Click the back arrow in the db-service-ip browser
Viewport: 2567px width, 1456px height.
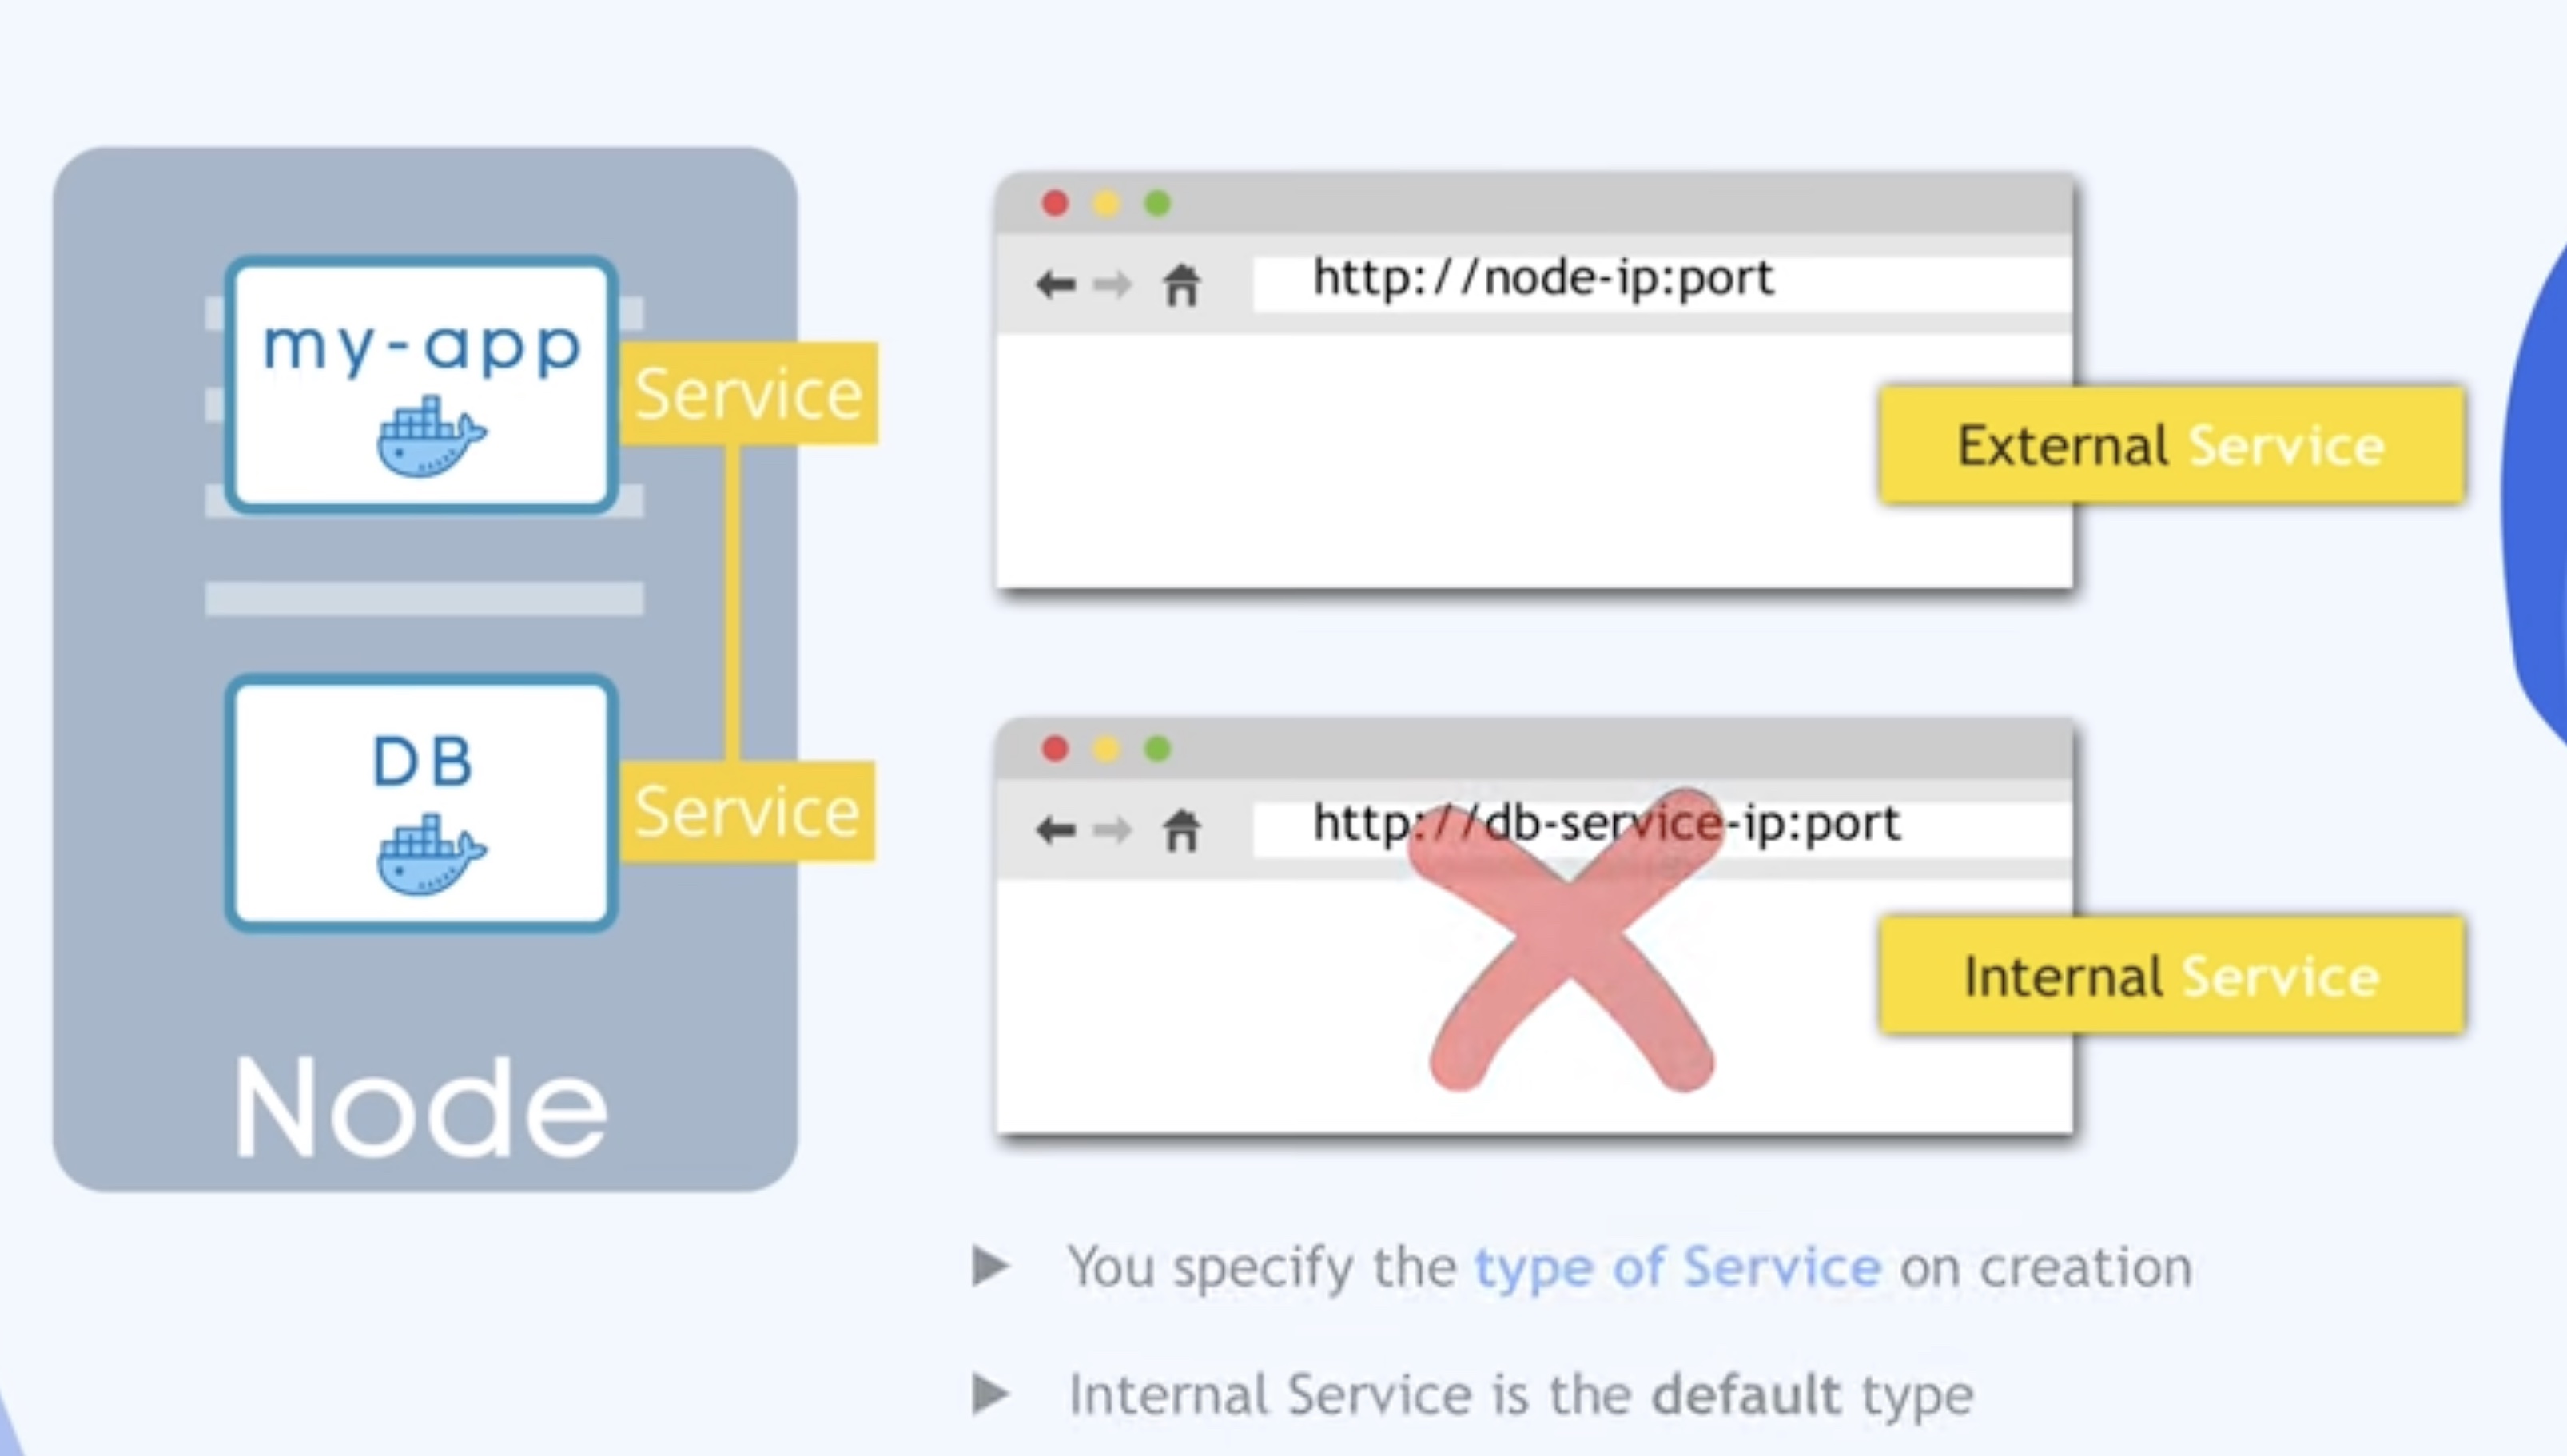tap(1056, 829)
